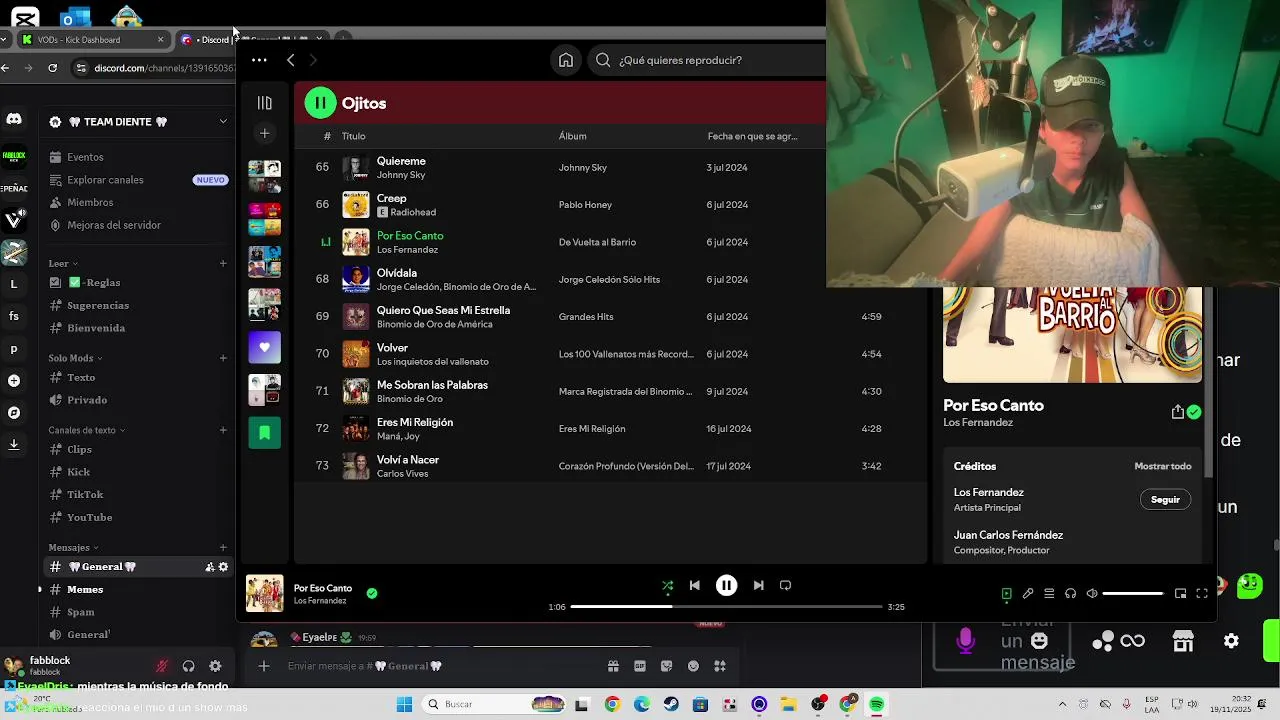Pause playback in the bottom player bar
This screenshot has width=1280, height=720.
pyautogui.click(x=727, y=585)
